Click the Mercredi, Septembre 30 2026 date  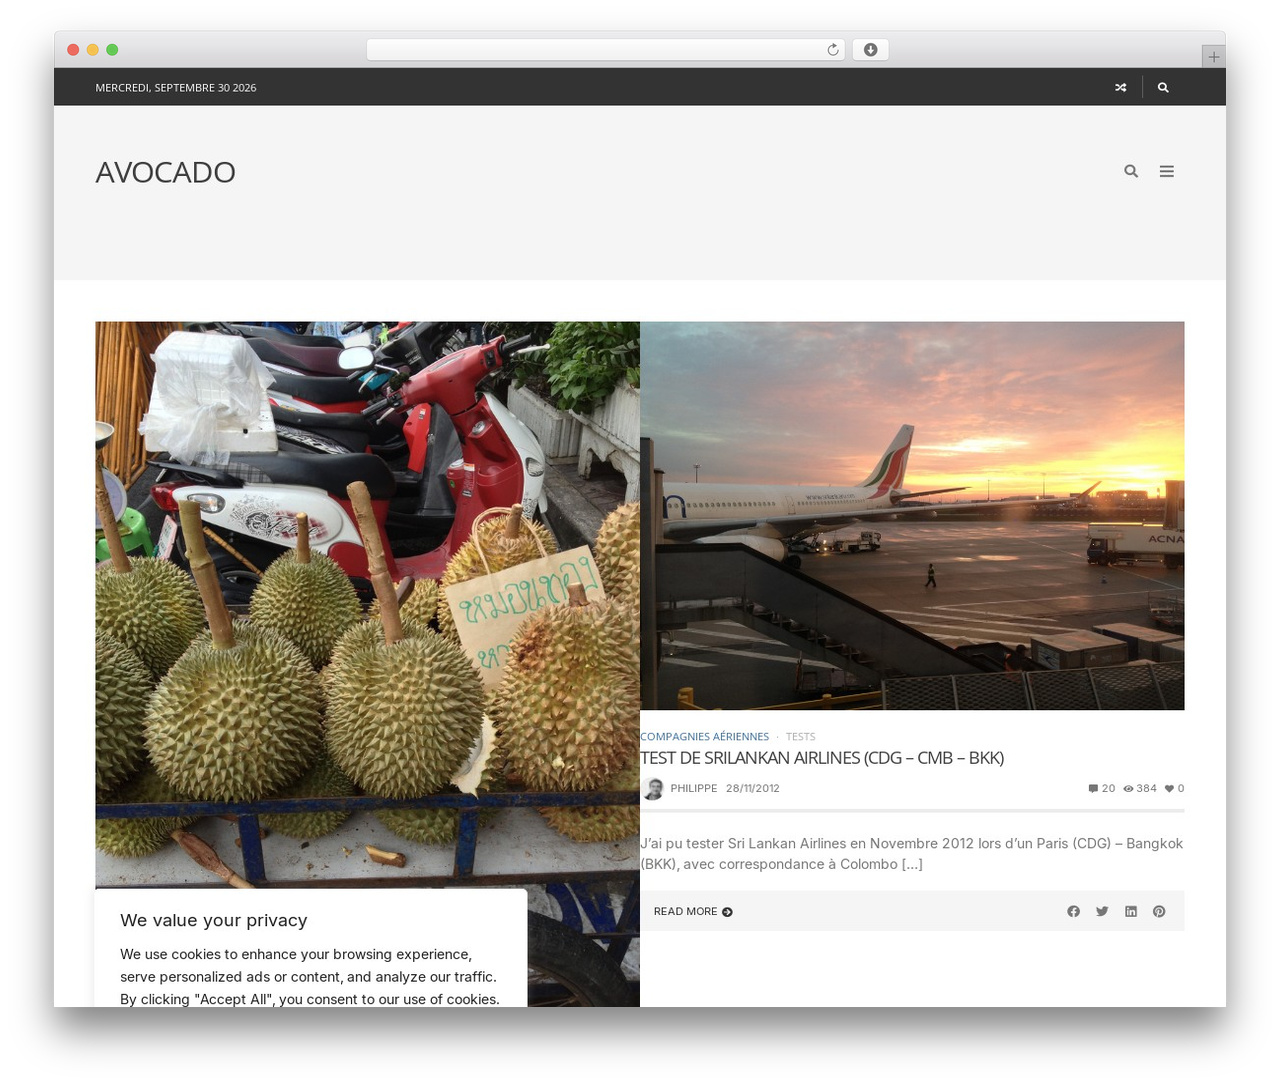[176, 88]
